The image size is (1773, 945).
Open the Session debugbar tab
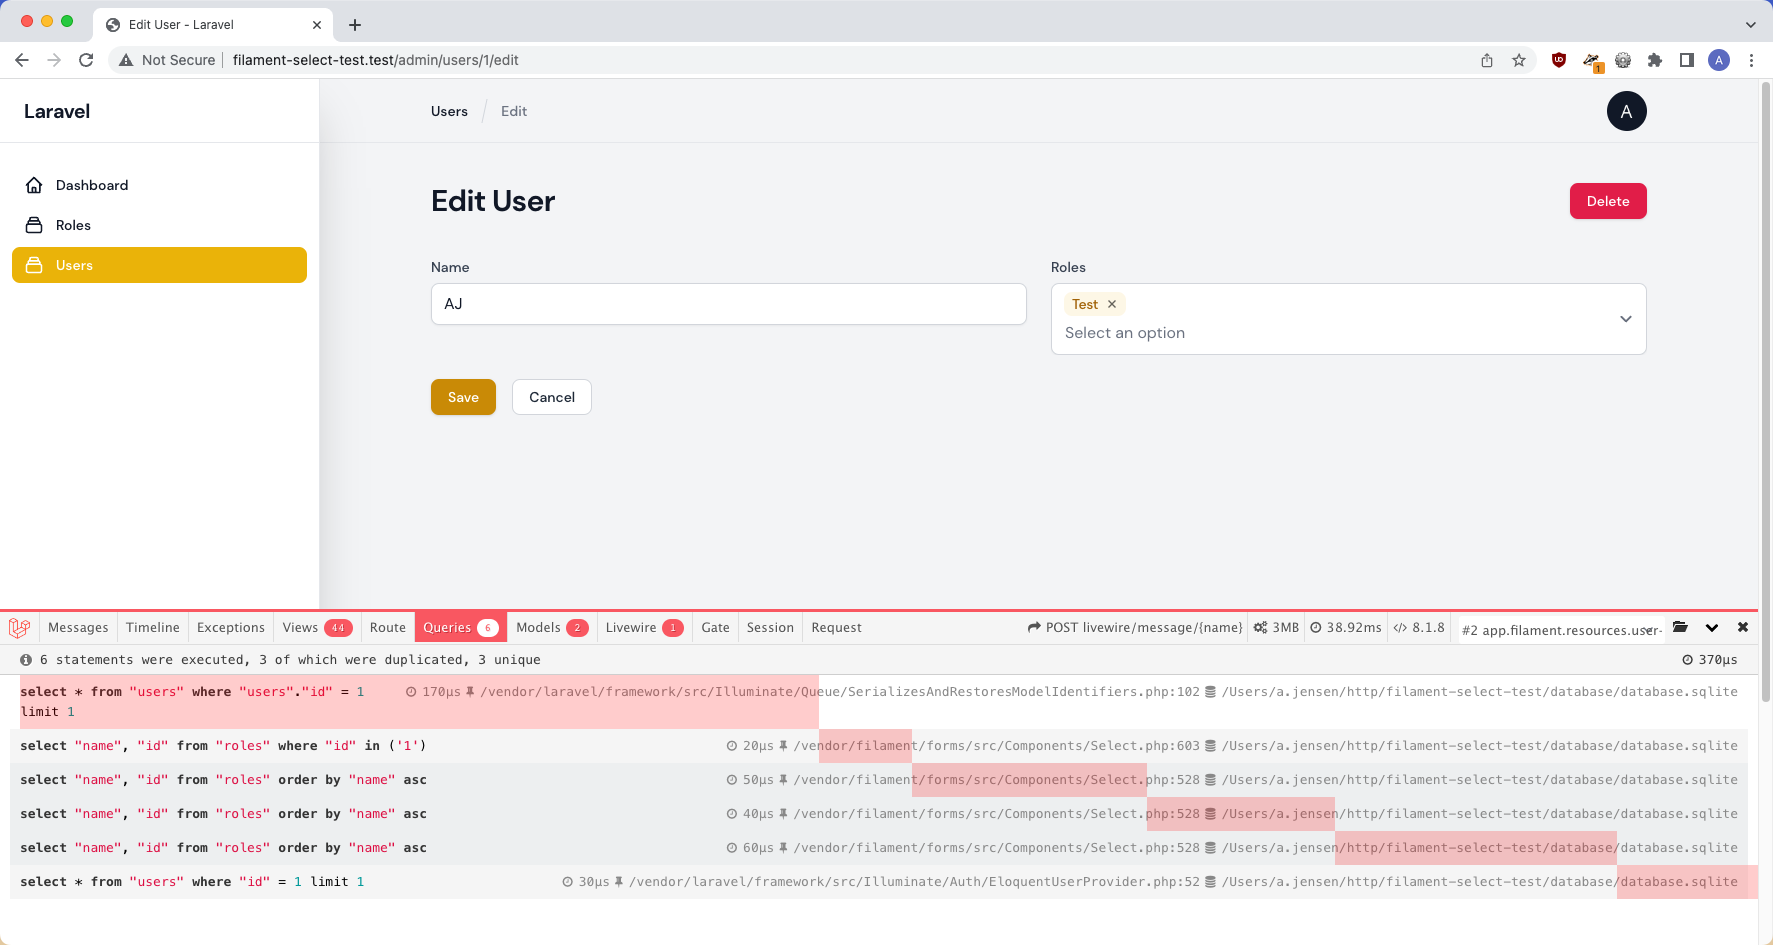(770, 628)
